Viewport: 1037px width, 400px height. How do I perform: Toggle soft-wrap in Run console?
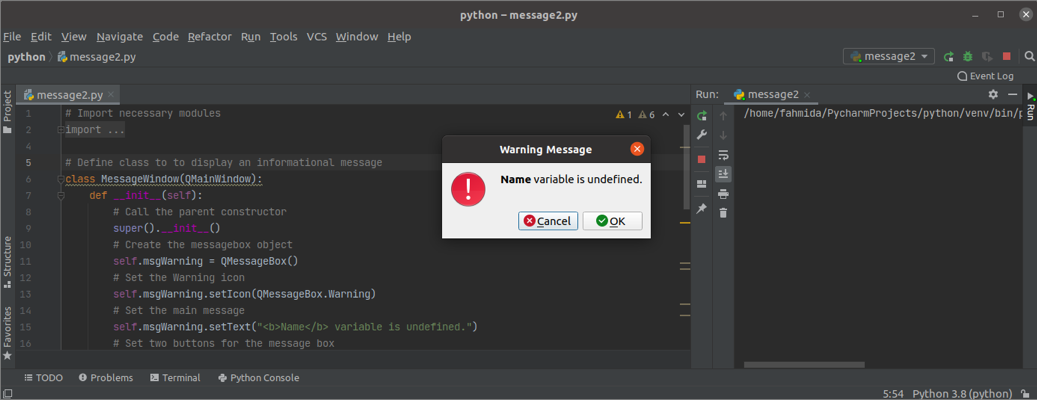pyautogui.click(x=723, y=155)
